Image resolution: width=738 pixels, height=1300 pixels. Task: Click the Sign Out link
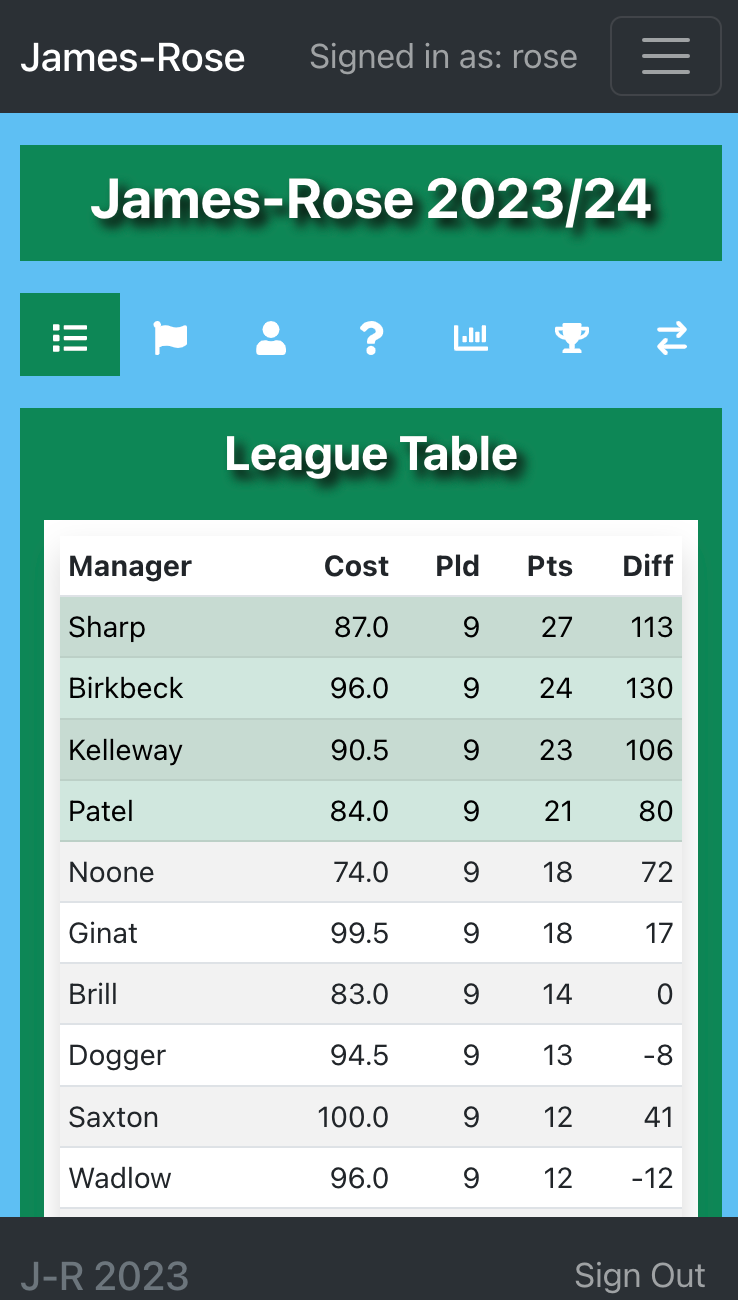640,1275
